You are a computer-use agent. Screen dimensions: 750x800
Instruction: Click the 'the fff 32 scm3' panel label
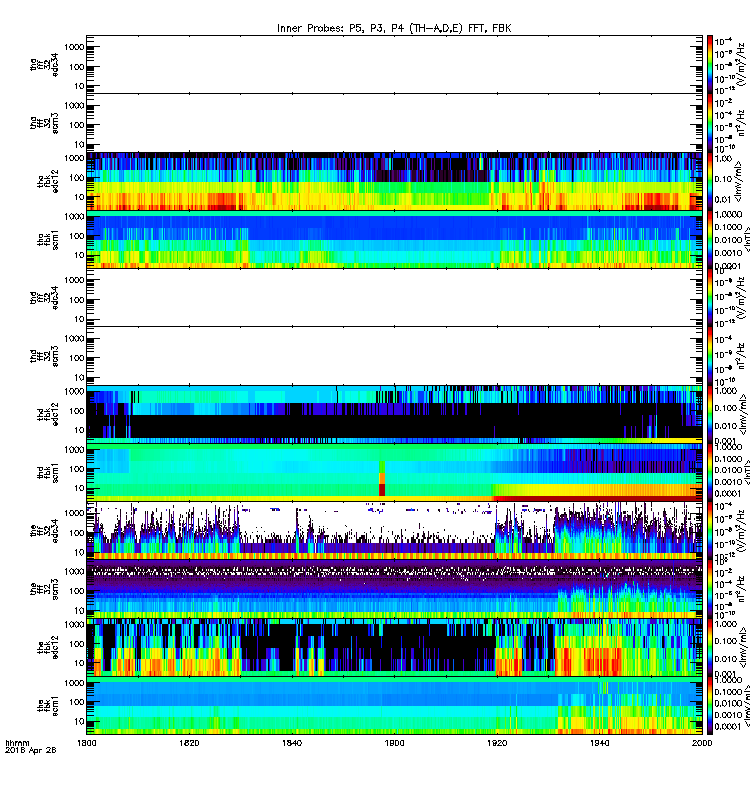(x=44, y=589)
